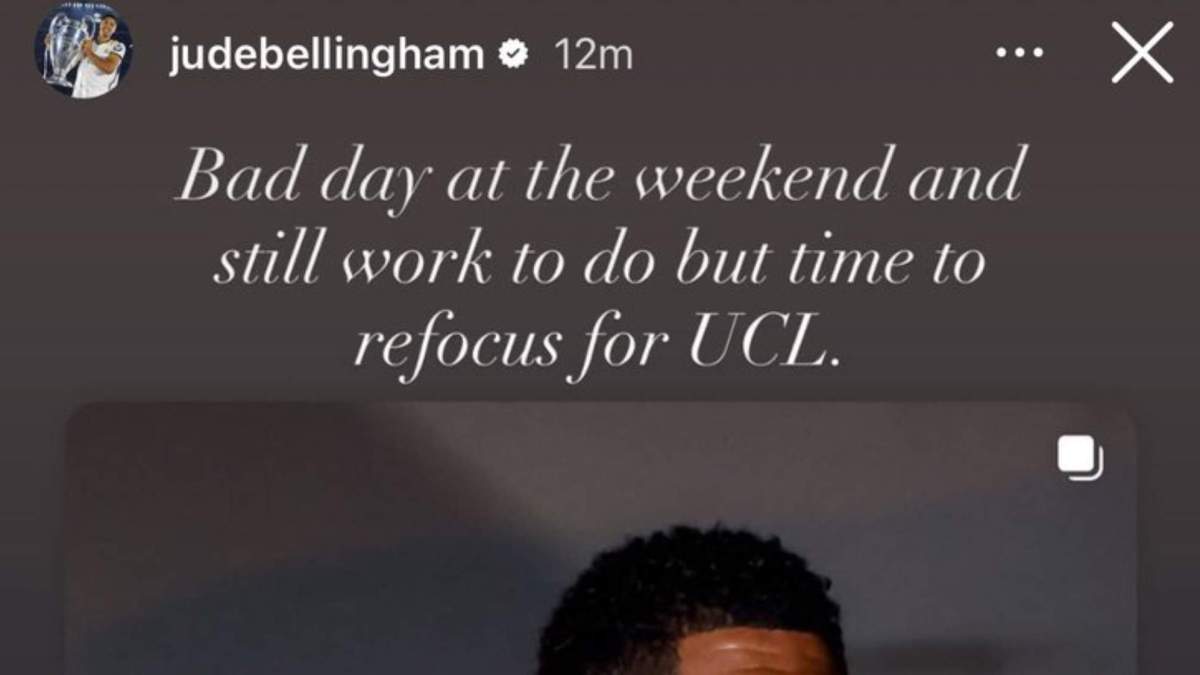Image resolution: width=1200 pixels, height=675 pixels.
Task: Open judebellingham's profile picture avatar
Action: (84, 56)
